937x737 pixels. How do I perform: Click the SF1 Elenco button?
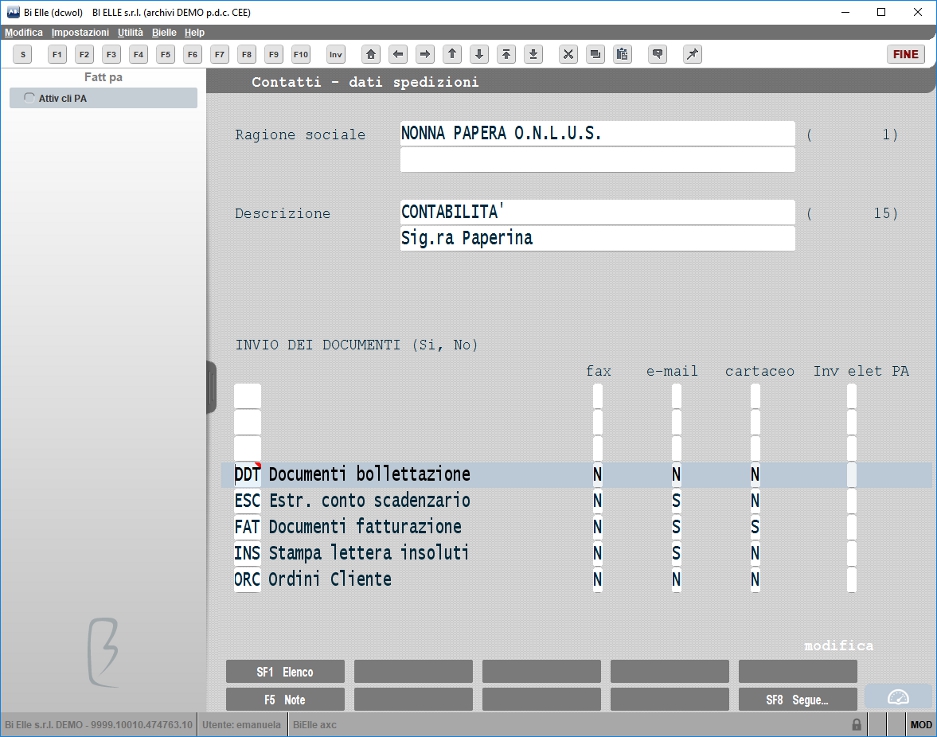point(285,672)
